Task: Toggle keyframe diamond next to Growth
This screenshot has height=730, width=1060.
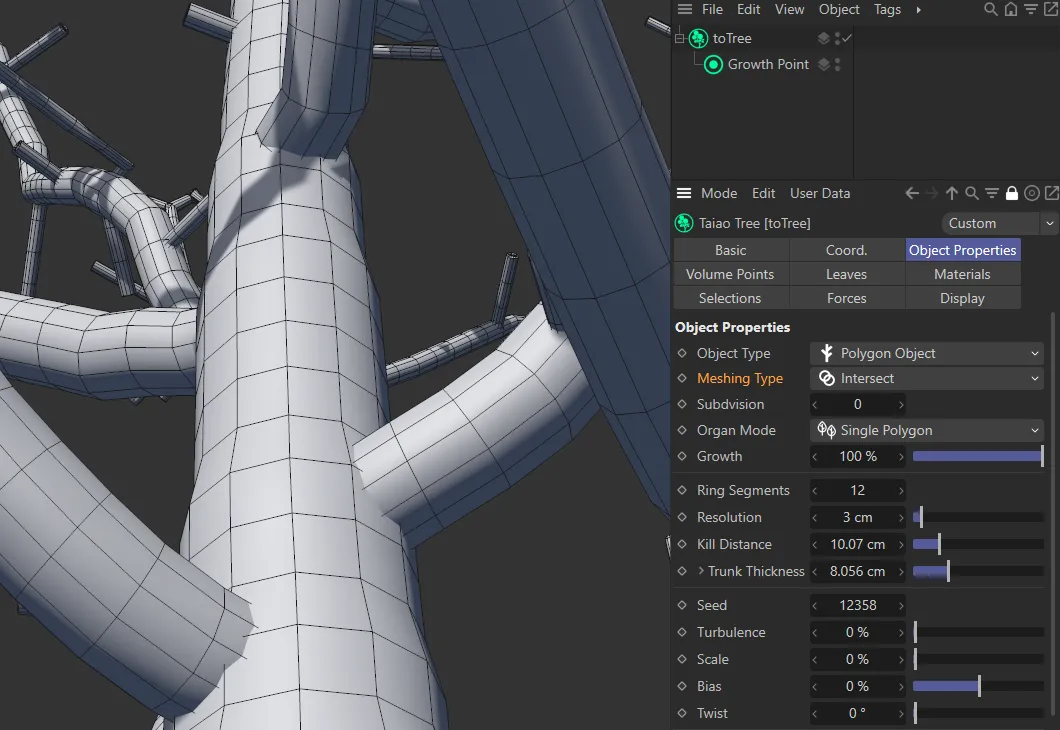Action: [682, 456]
